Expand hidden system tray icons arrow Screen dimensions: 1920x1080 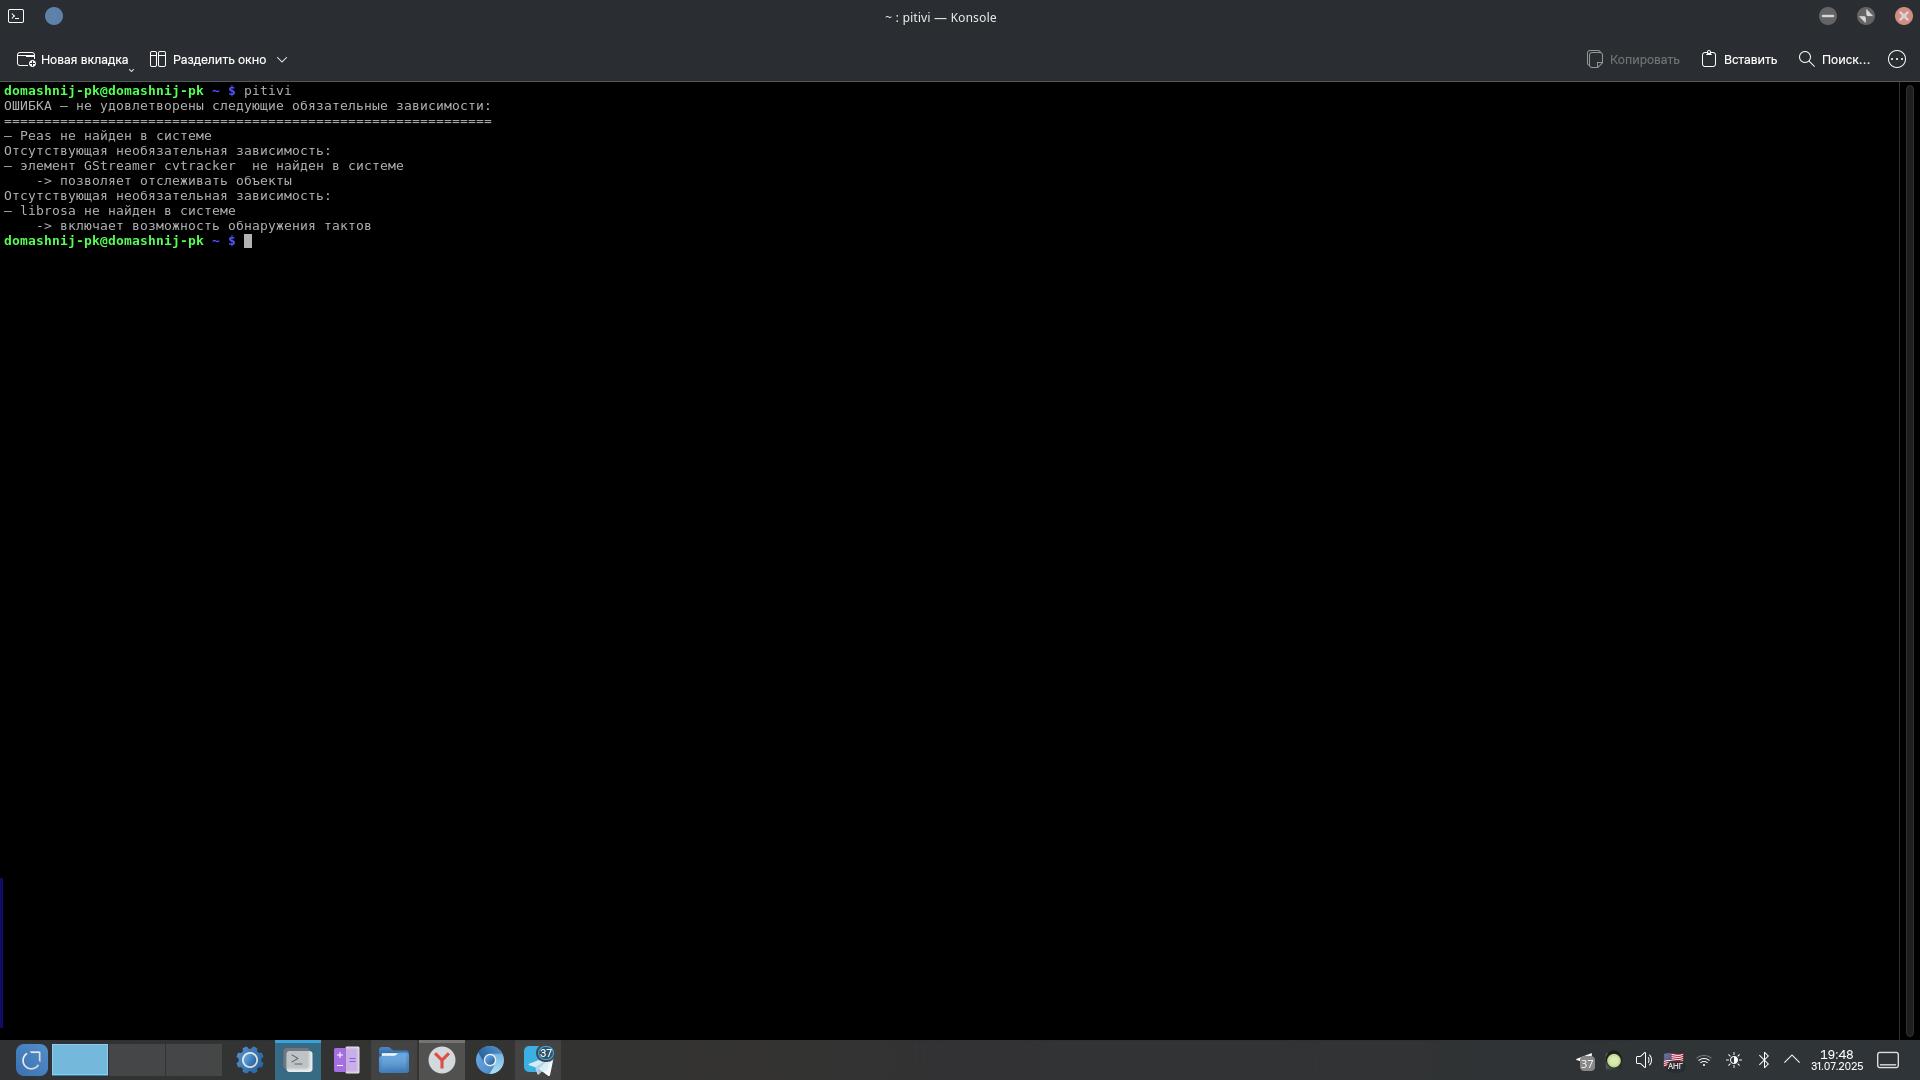[x=1792, y=1060]
